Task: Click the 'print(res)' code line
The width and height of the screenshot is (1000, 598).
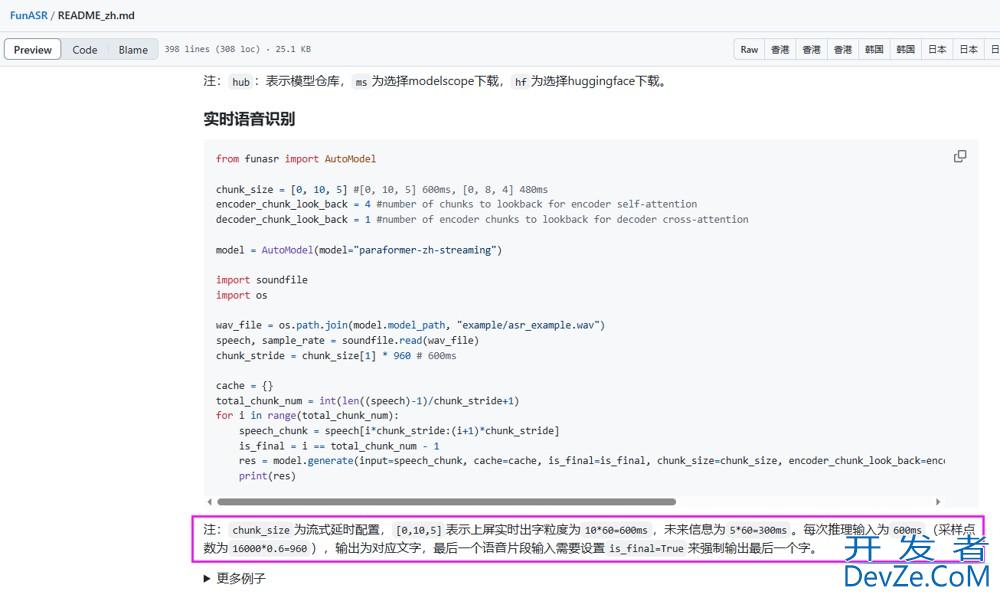Action: (x=267, y=476)
